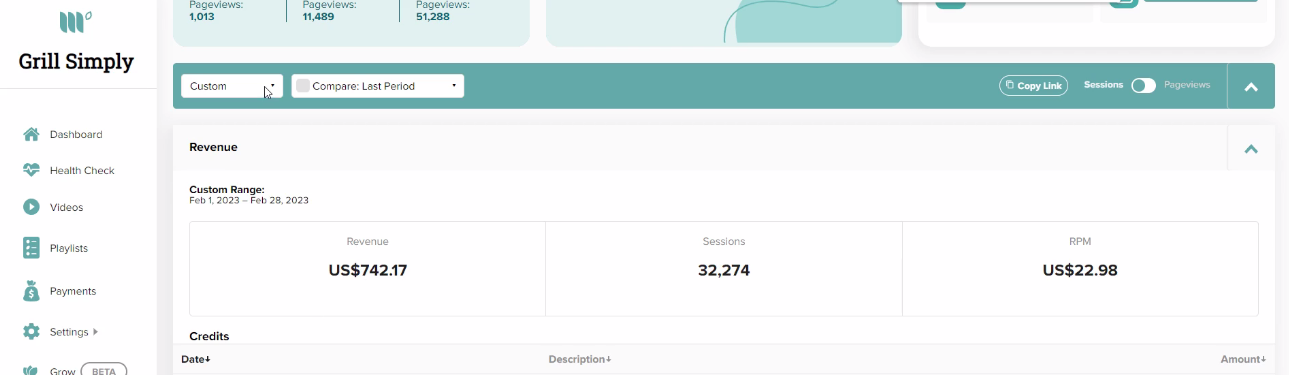
Task: Open the Compare: Last Period dropdown arrow
Action: coord(454,86)
